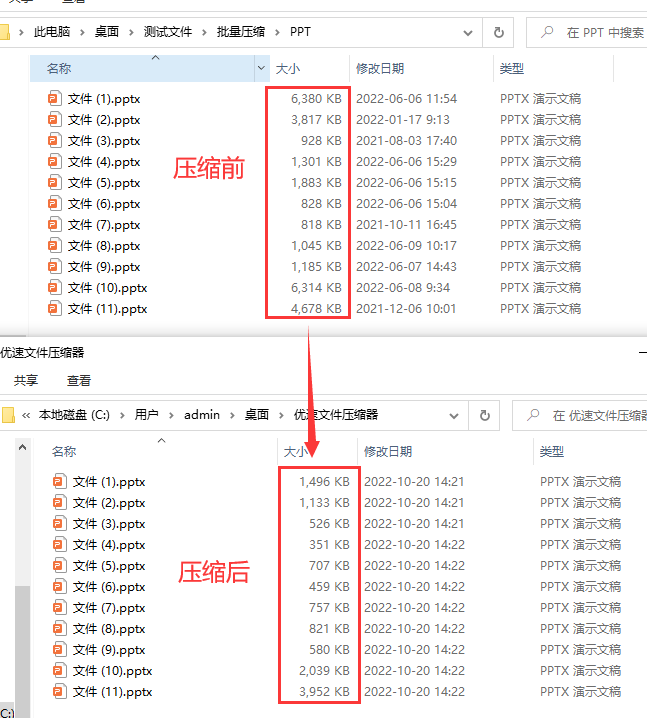Show hidden path levels via double chevron
647x718 pixels.
point(26,415)
